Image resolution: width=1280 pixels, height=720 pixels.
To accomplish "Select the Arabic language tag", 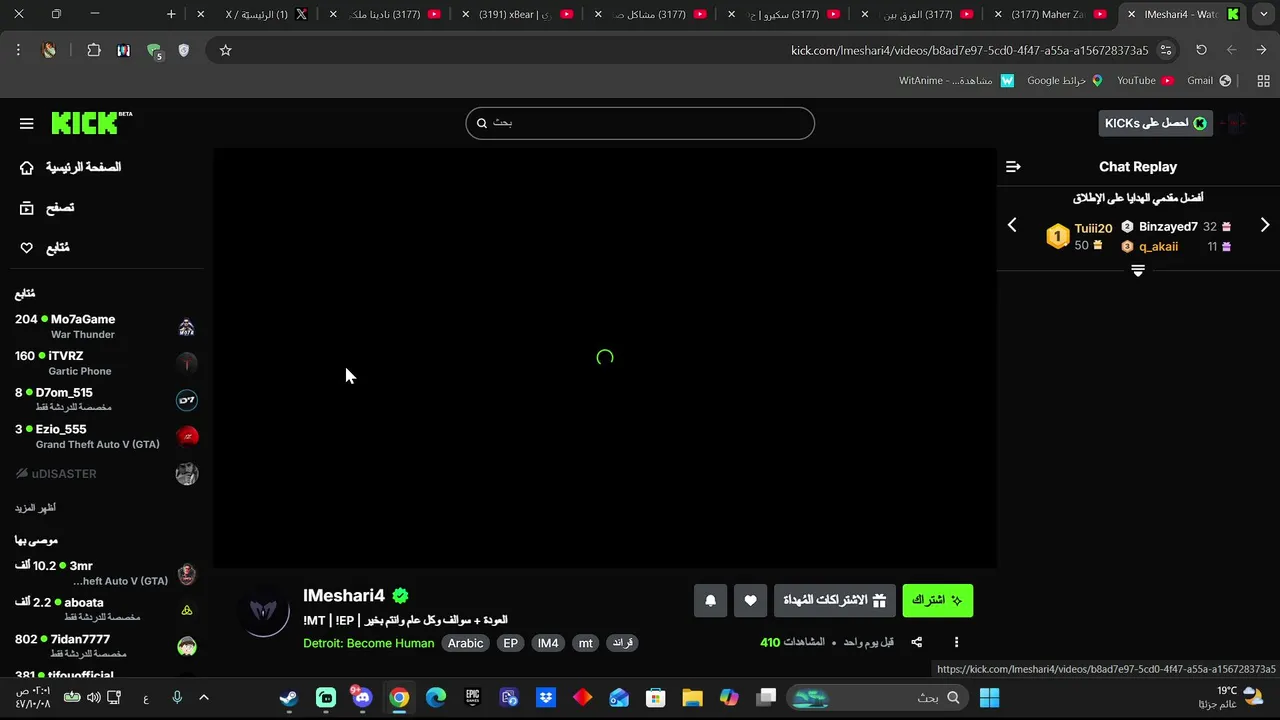I will (465, 643).
